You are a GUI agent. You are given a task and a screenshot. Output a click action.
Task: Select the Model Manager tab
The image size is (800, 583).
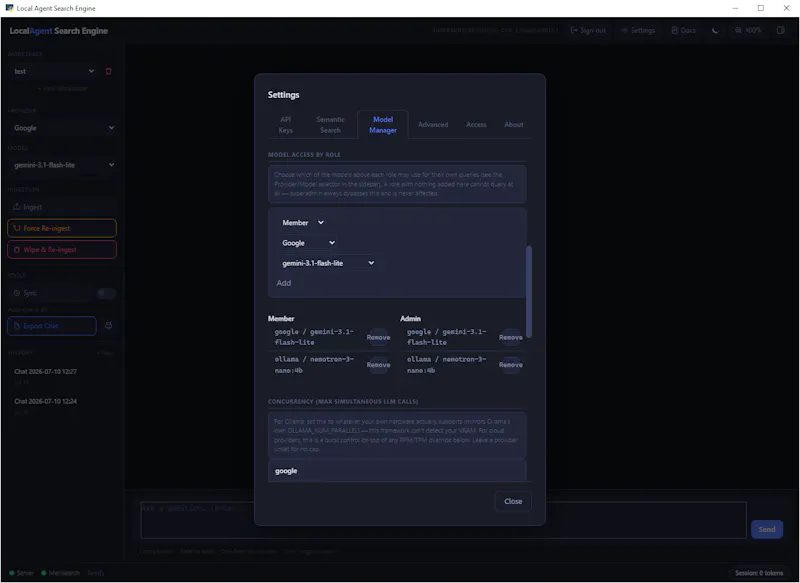(x=383, y=125)
